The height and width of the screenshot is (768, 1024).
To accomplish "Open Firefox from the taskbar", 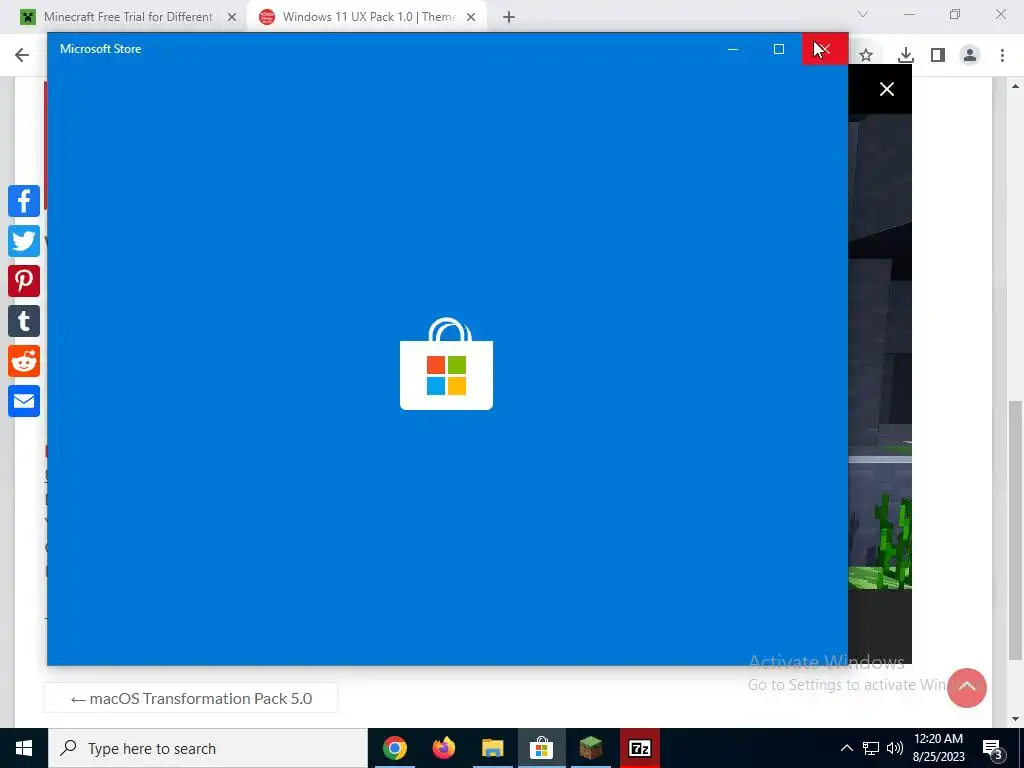I will click(444, 748).
